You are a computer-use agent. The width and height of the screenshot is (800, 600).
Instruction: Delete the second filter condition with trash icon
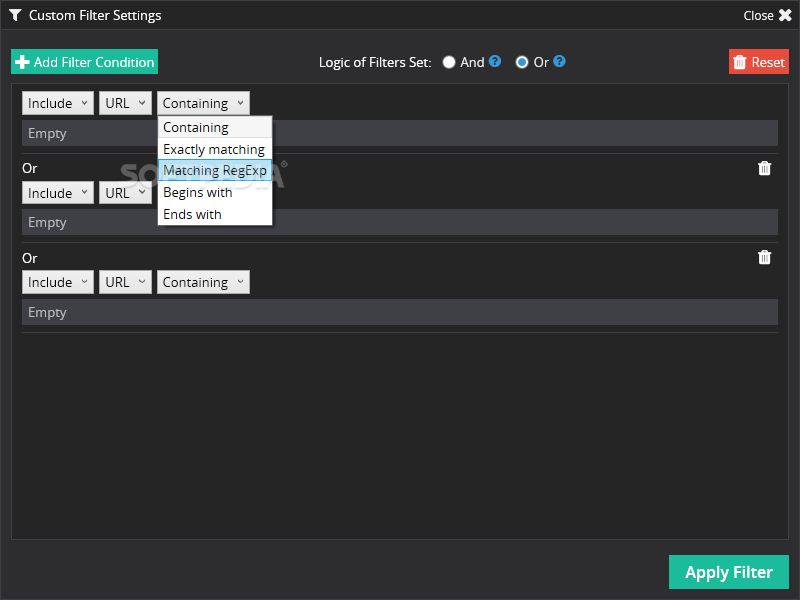[764, 168]
